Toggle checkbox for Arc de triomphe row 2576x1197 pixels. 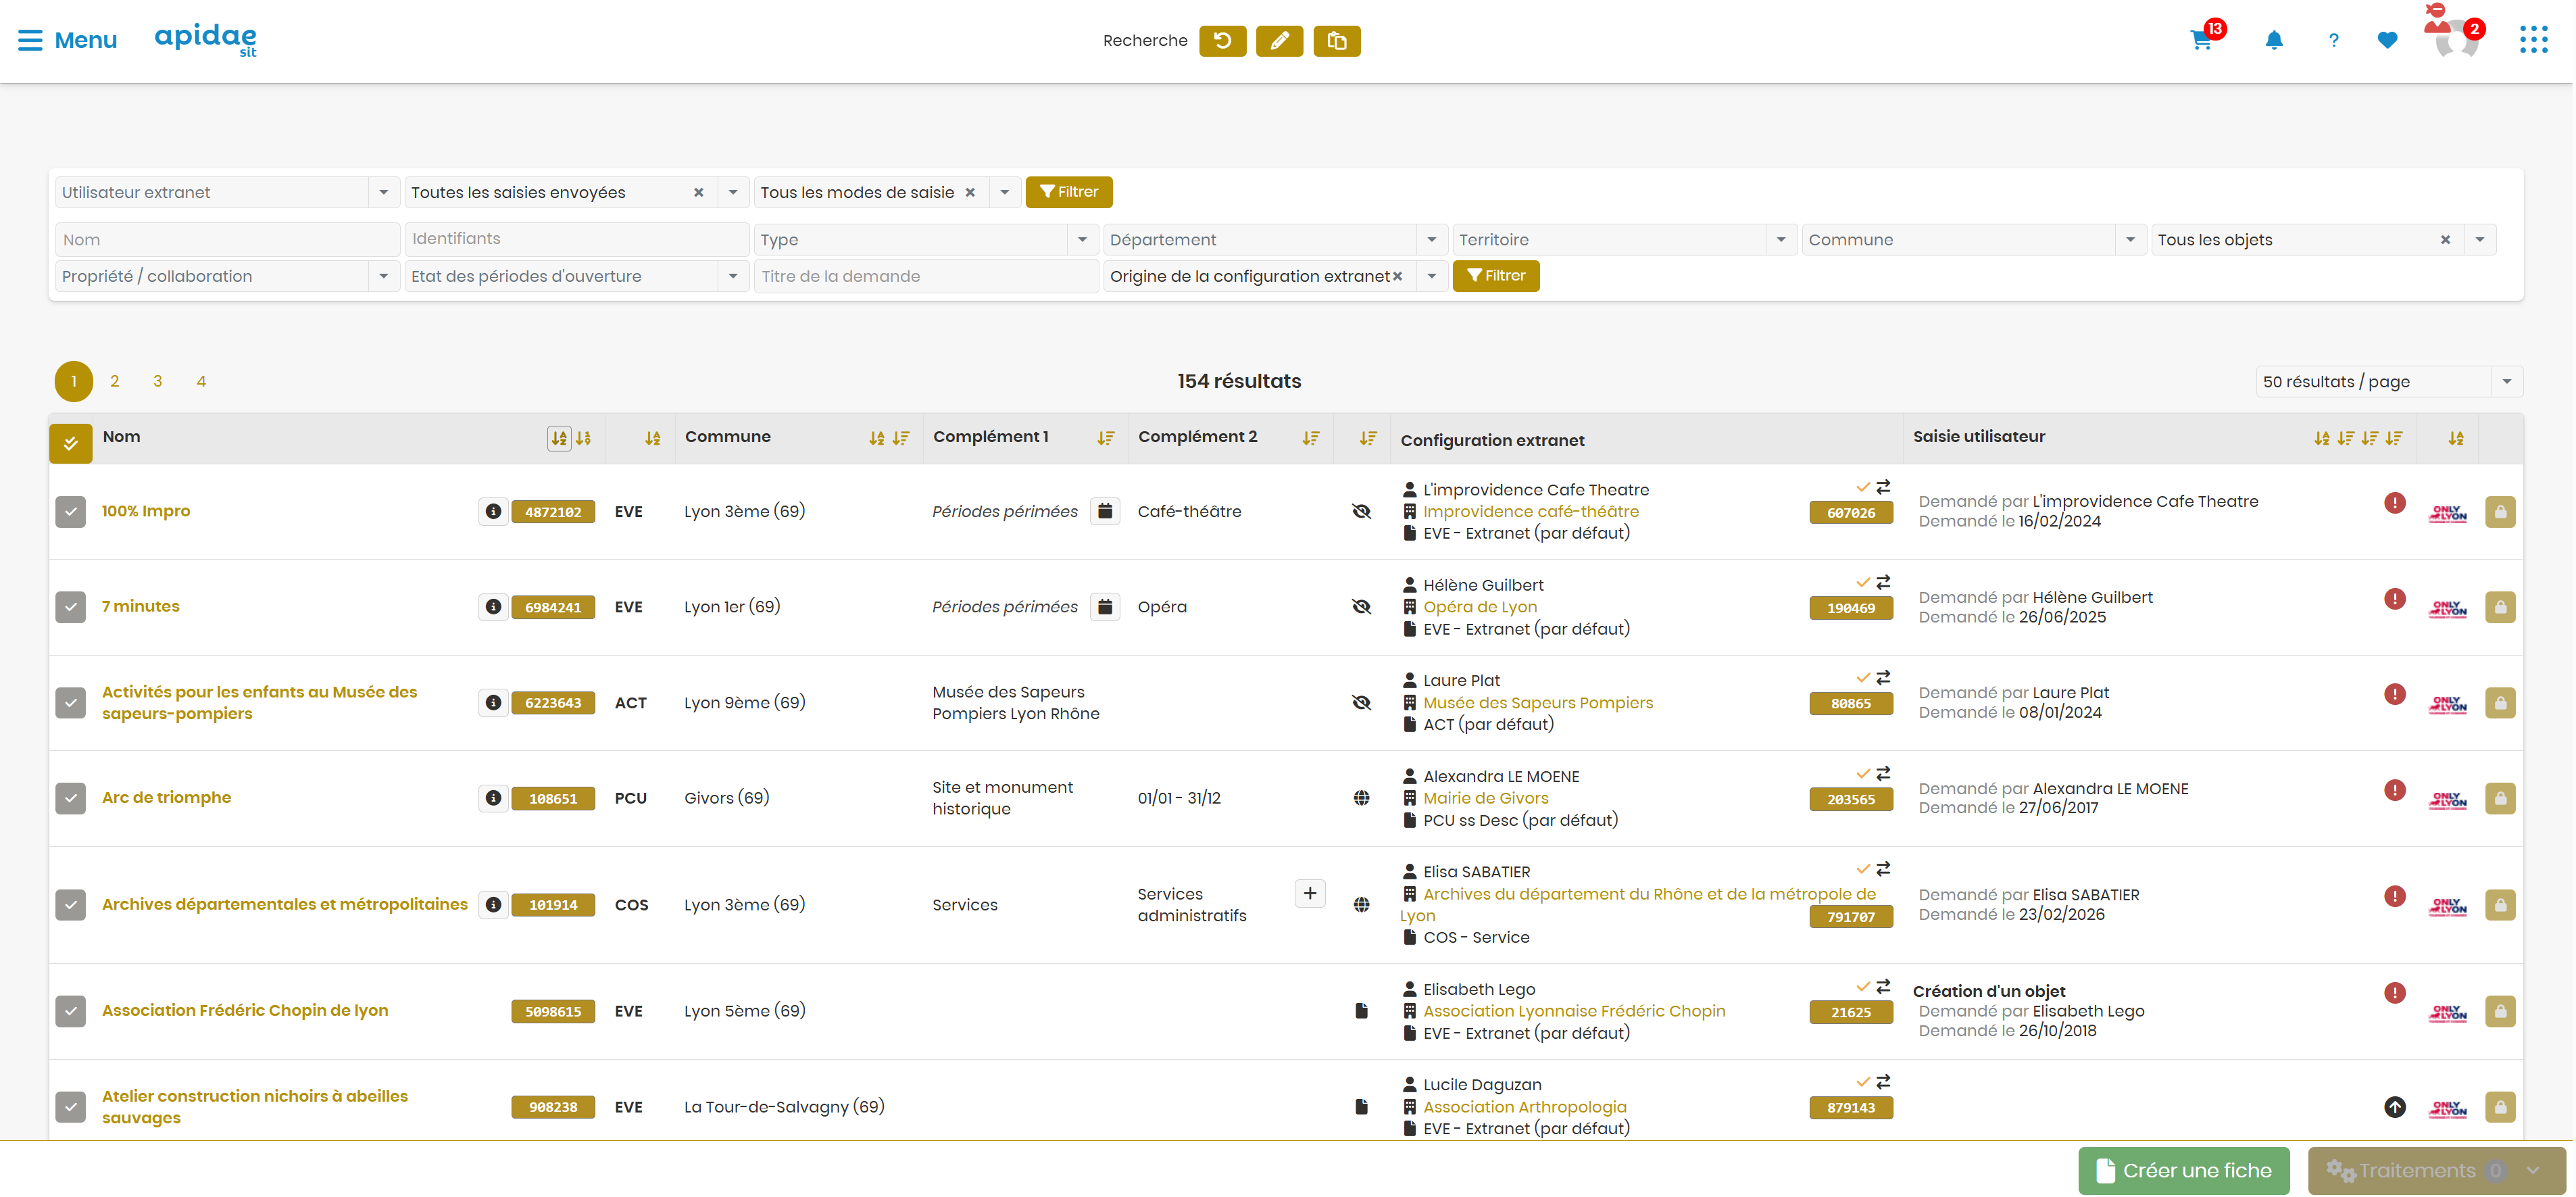click(x=70, y=798)
